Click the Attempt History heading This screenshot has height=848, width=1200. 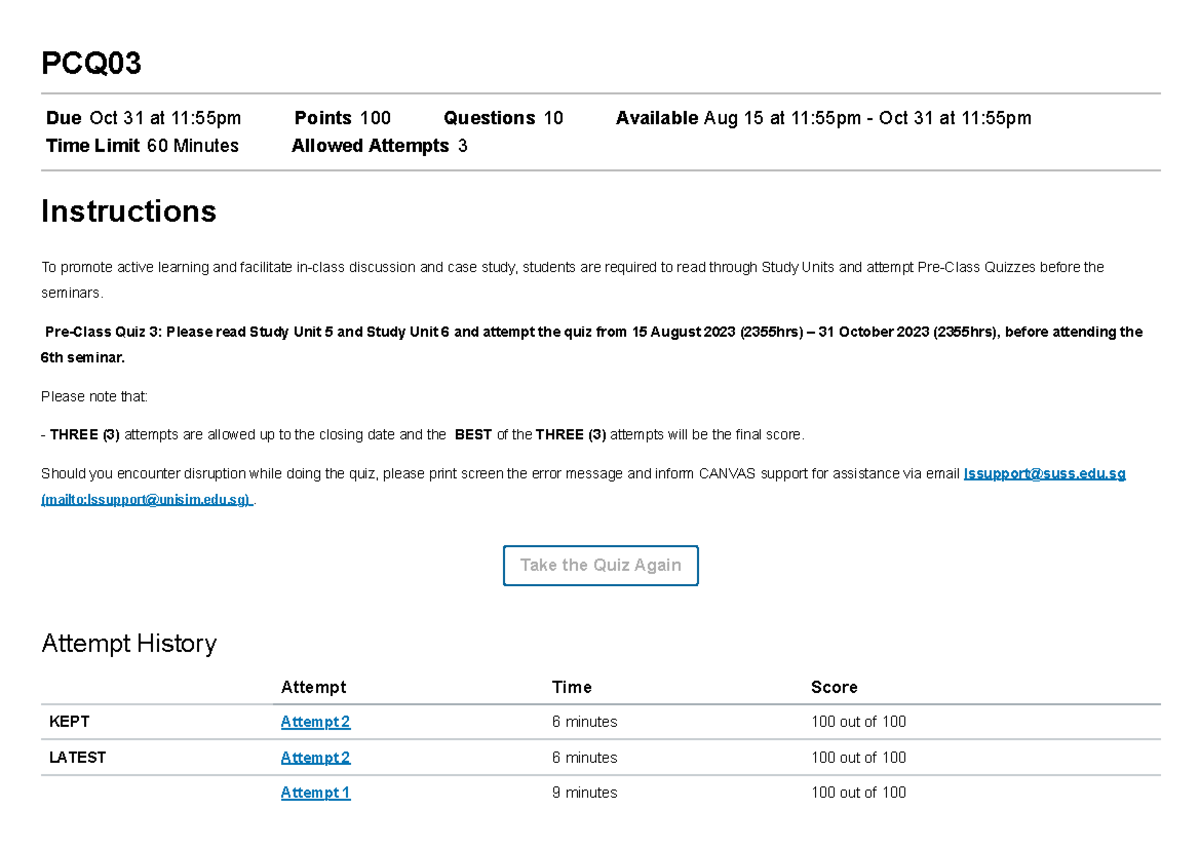tap(129, 643)
